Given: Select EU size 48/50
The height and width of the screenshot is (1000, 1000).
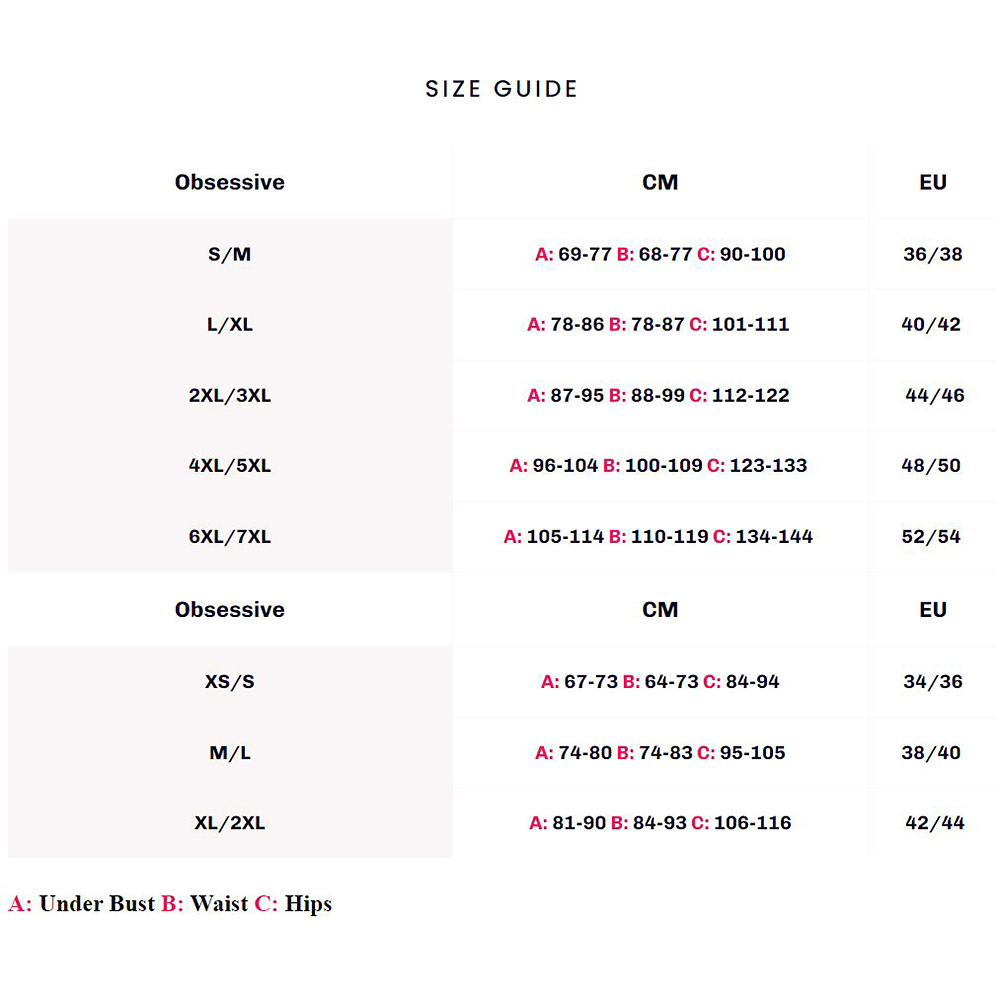Looking at the screenshot, I should click(931, 465).
